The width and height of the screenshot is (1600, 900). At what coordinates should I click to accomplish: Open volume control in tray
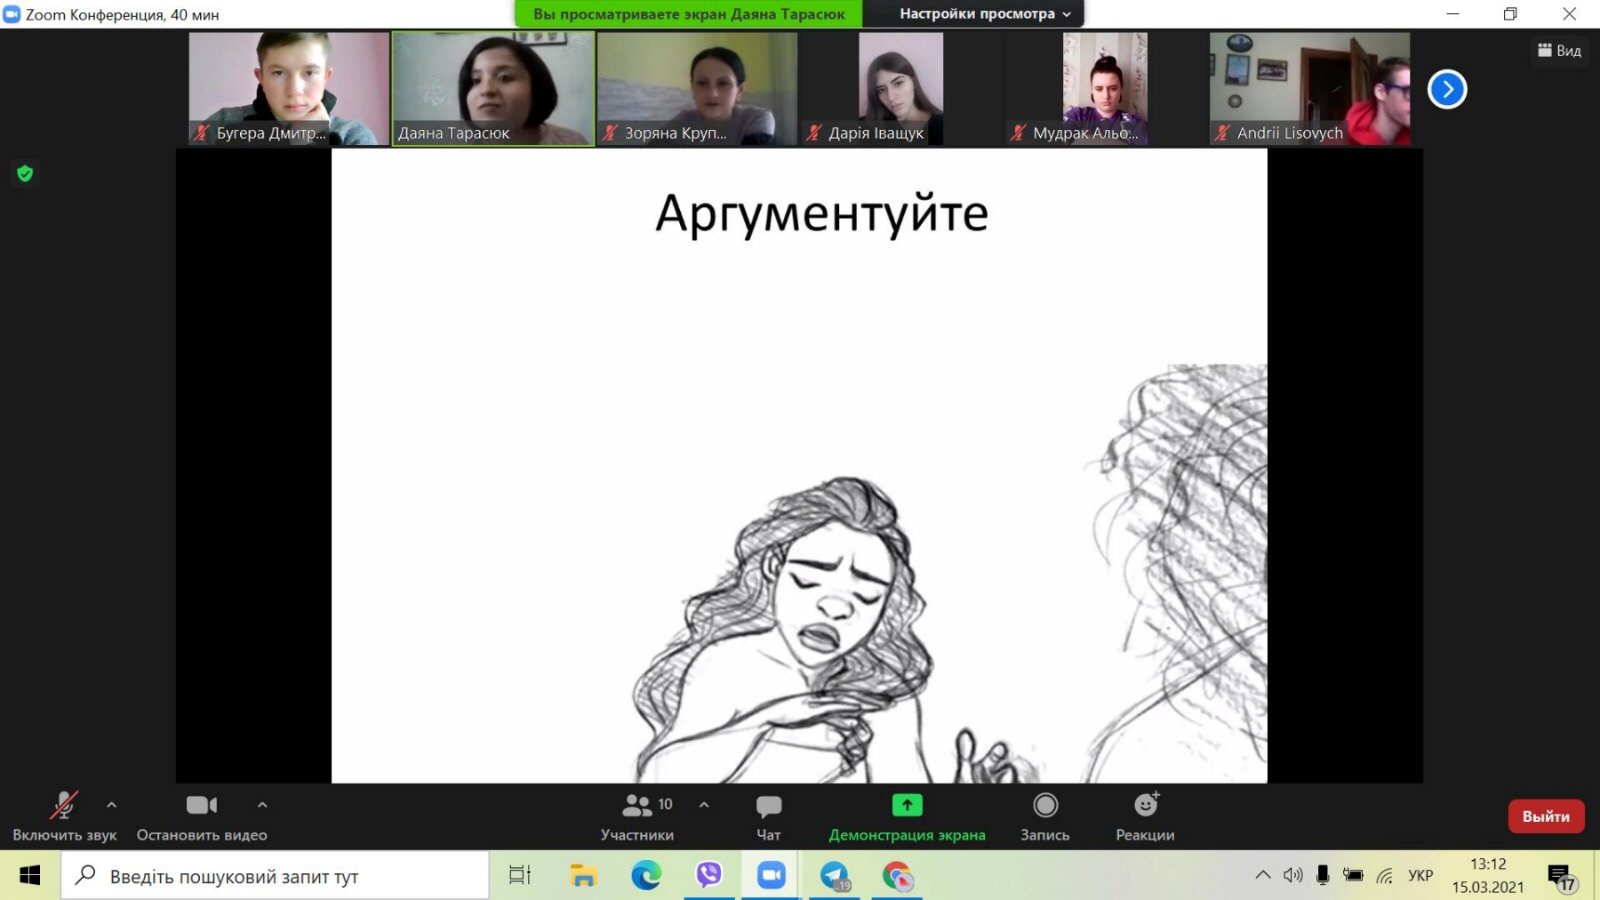click(1293, 876)
